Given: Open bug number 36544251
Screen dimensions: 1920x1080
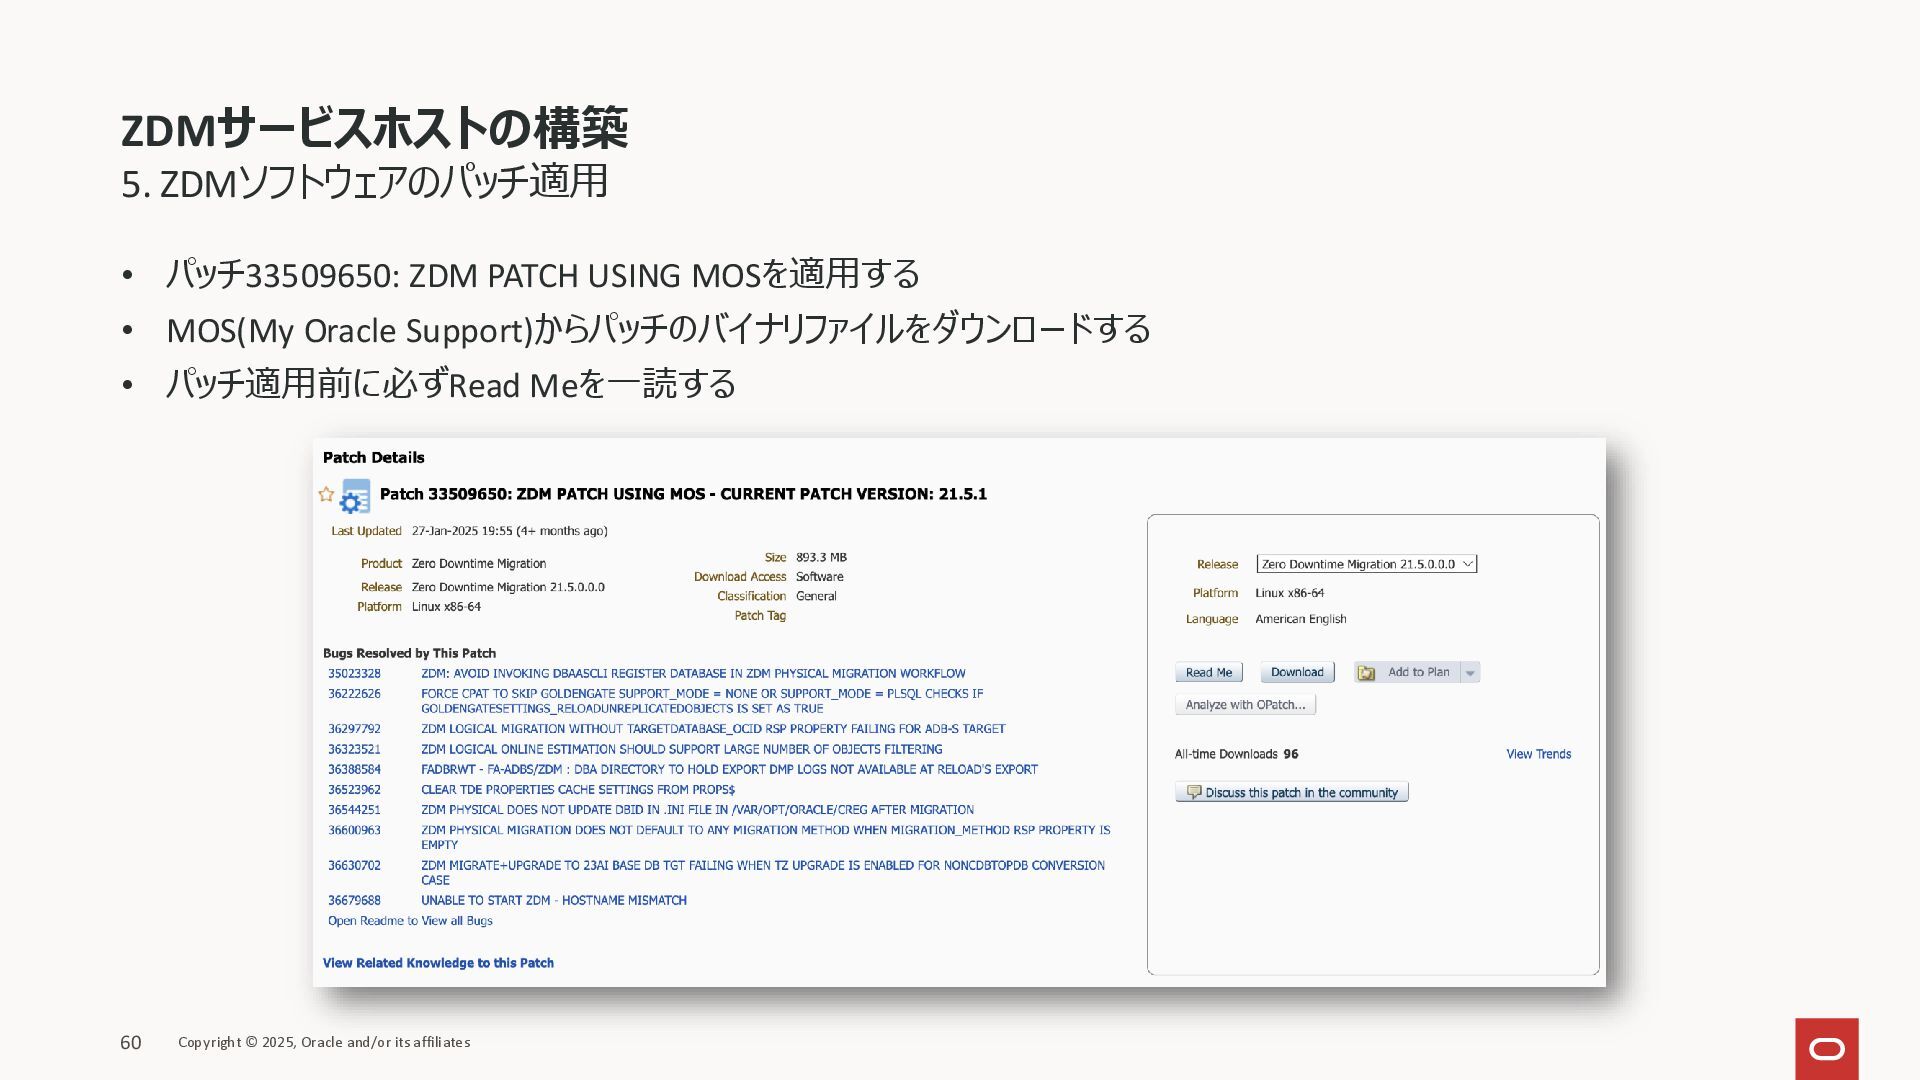Looking at the screenshot, I should pos(354,810).
